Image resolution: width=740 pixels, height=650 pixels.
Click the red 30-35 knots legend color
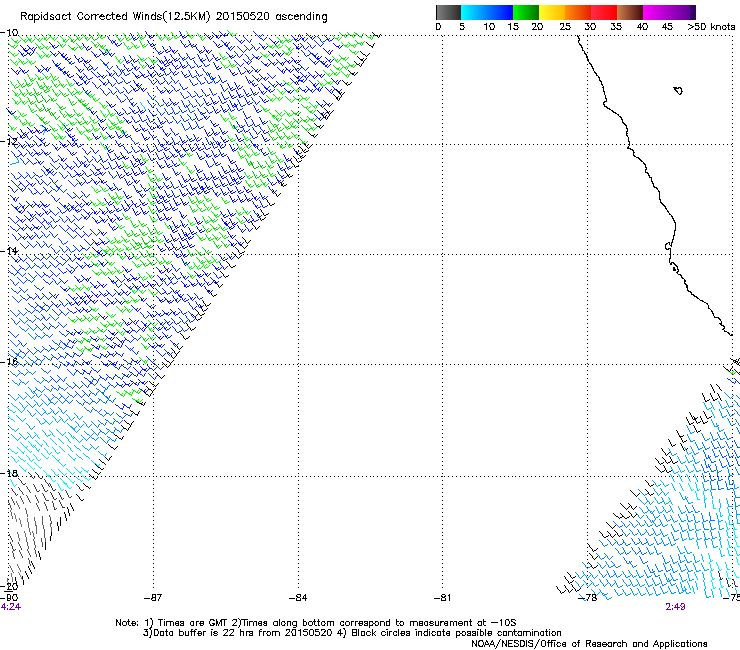[604, 12]
